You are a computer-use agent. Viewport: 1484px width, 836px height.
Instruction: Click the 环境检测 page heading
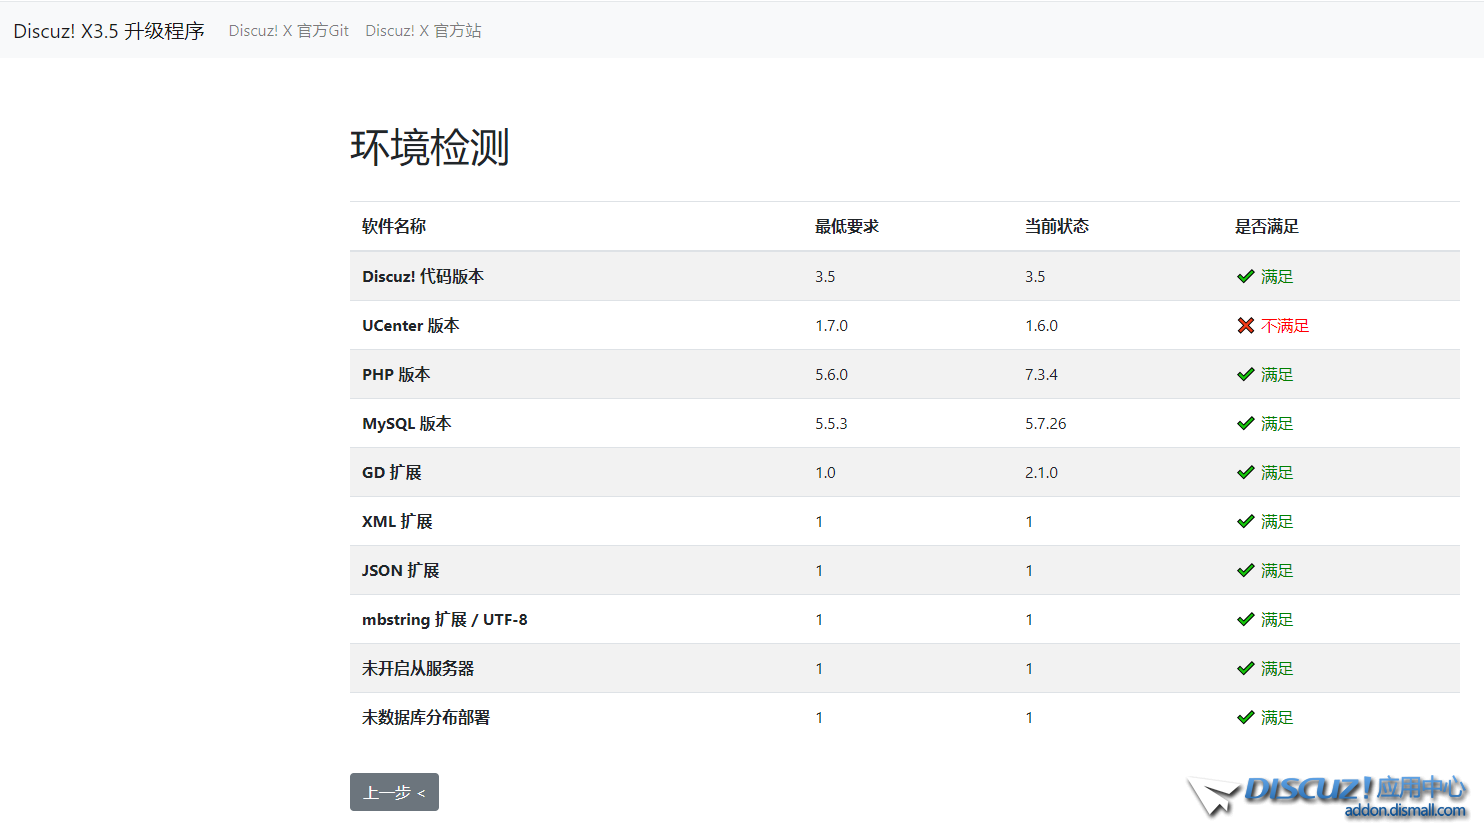(430, 147)
